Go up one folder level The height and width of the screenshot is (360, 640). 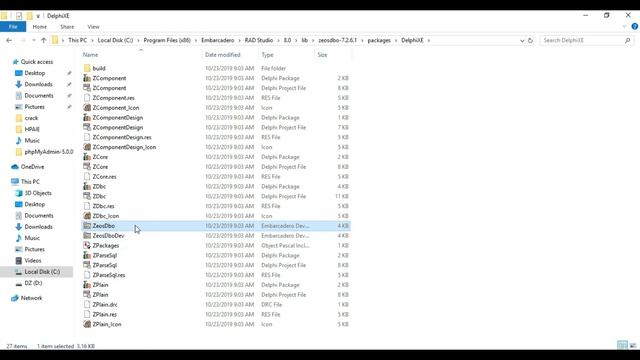click(x=43, y=40)
